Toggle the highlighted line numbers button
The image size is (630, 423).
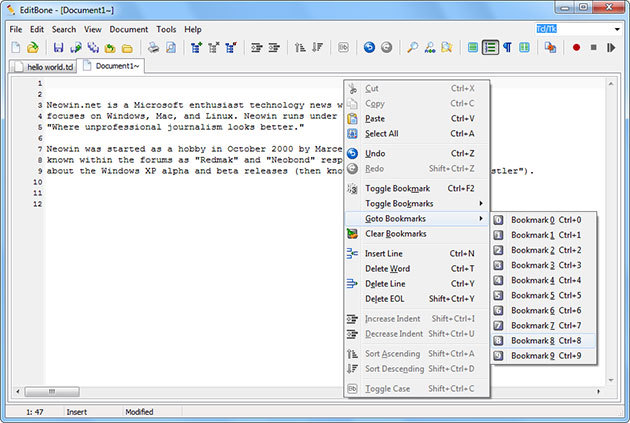click(x=490, y=47)
